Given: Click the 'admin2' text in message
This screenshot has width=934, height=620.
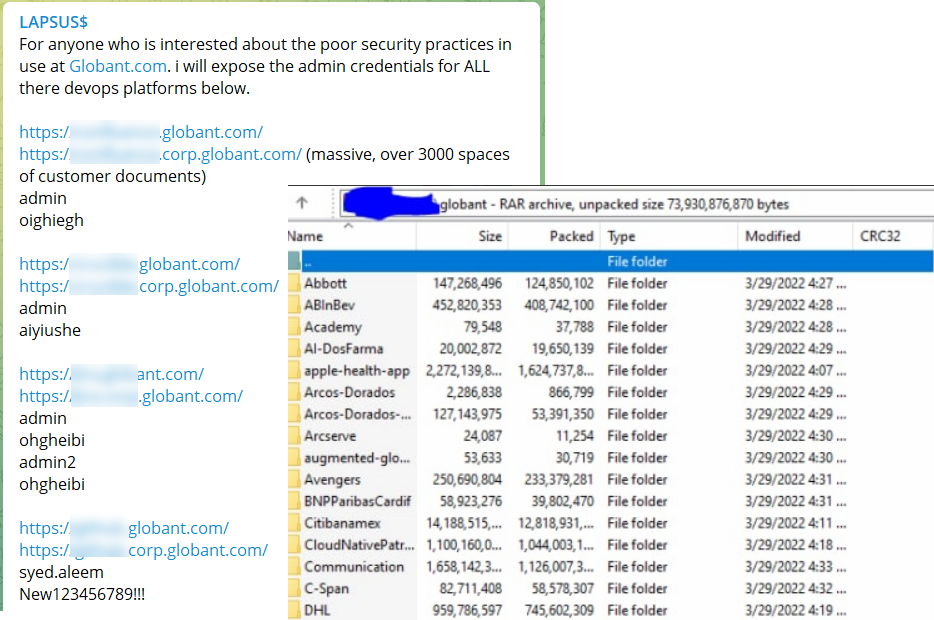Looking at the screenshot, I should (x=48, y=462).
